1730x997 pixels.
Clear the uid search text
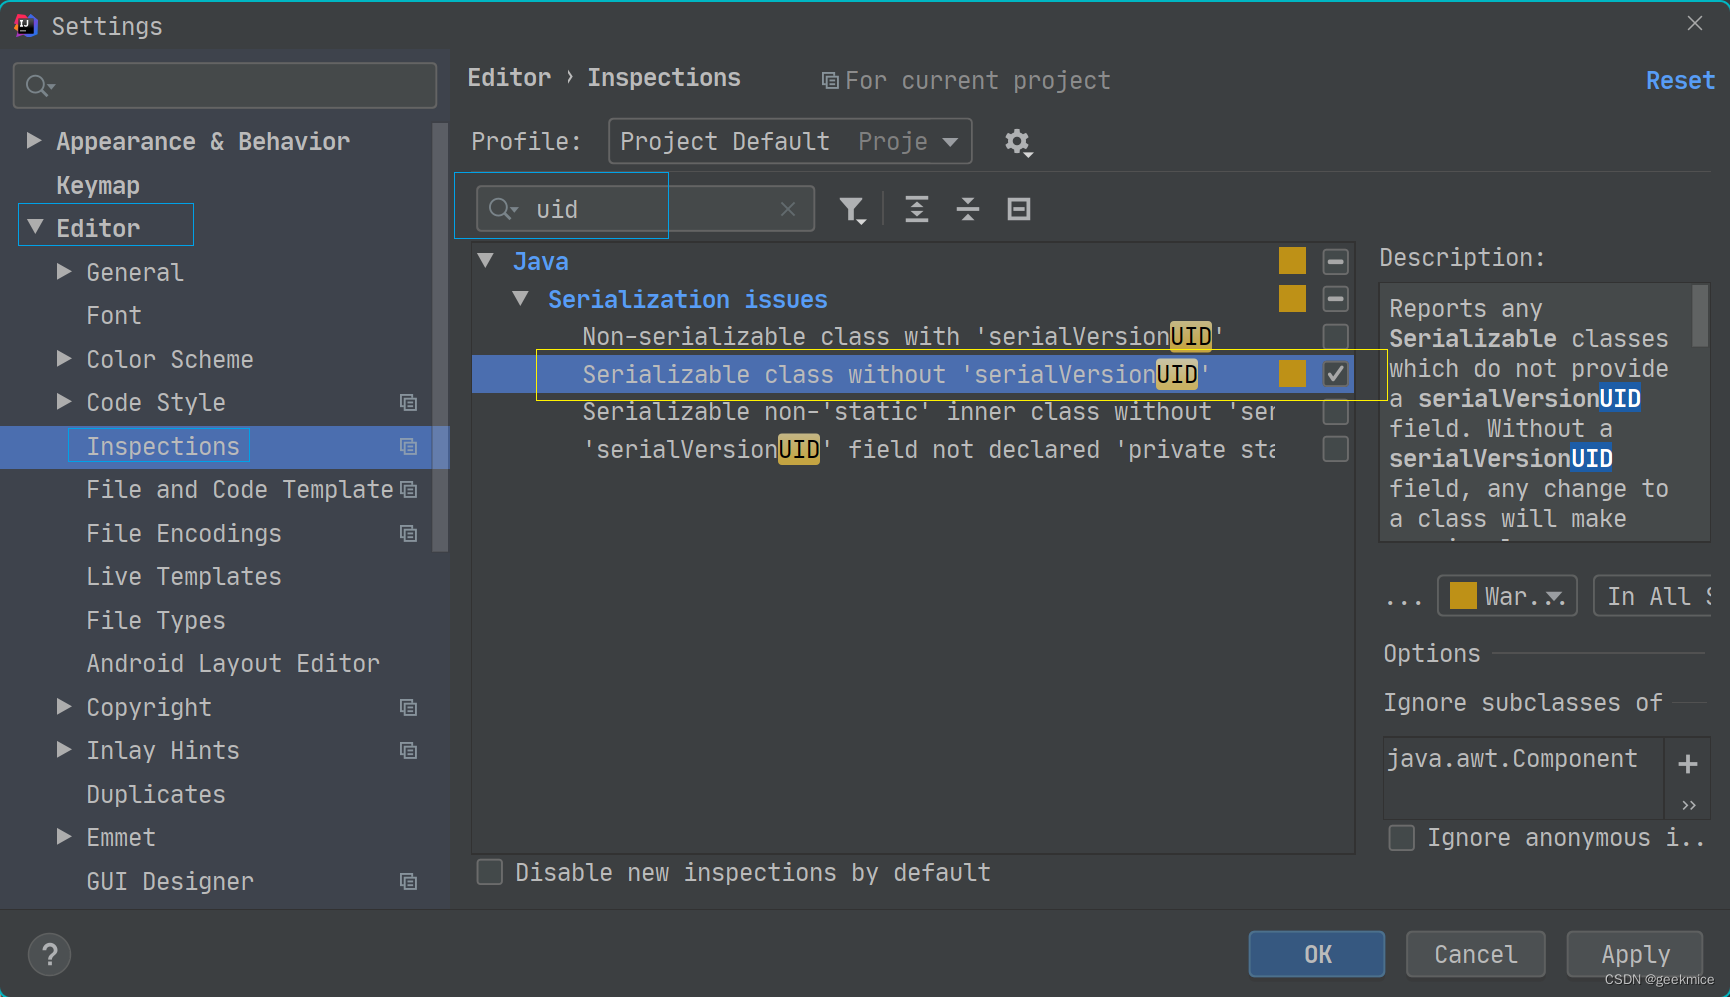788,209
